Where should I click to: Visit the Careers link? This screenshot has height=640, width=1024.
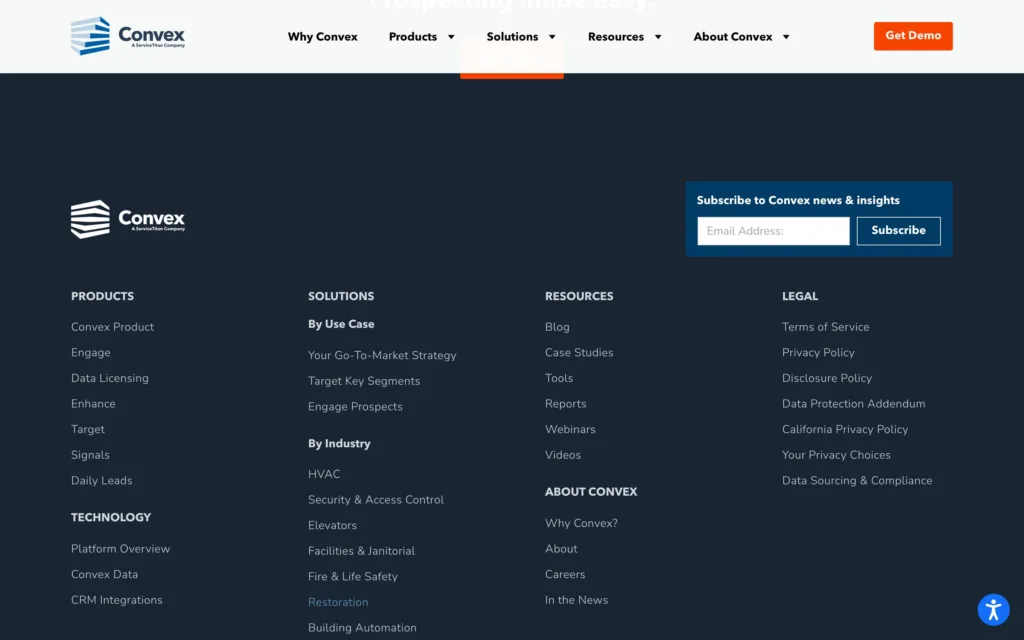pyautogui.click(x=565, y=575)
